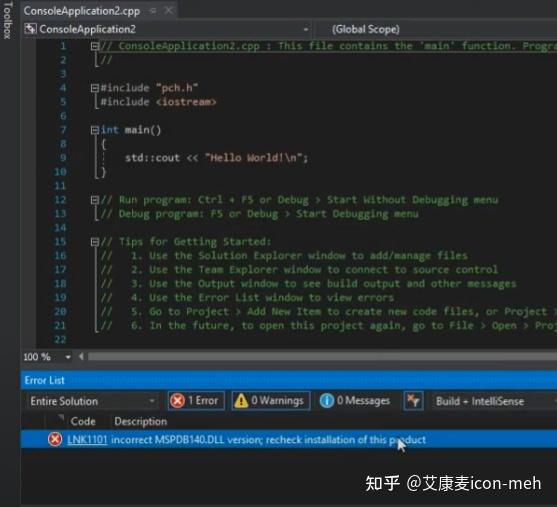Collapse the Tips comment block at line 15
The height and width of the screenshot is (507, 557).
(x=94, y=242)
